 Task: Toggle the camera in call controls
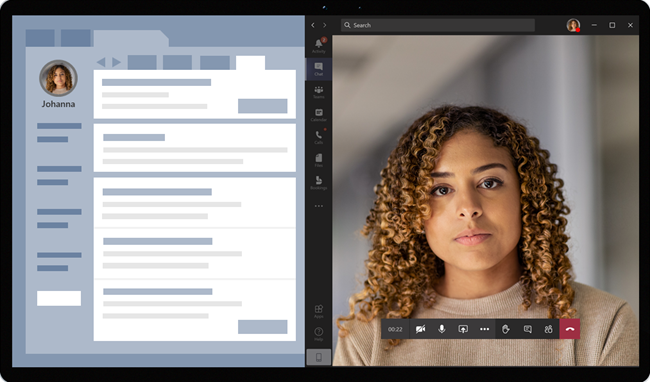[420, 329]
